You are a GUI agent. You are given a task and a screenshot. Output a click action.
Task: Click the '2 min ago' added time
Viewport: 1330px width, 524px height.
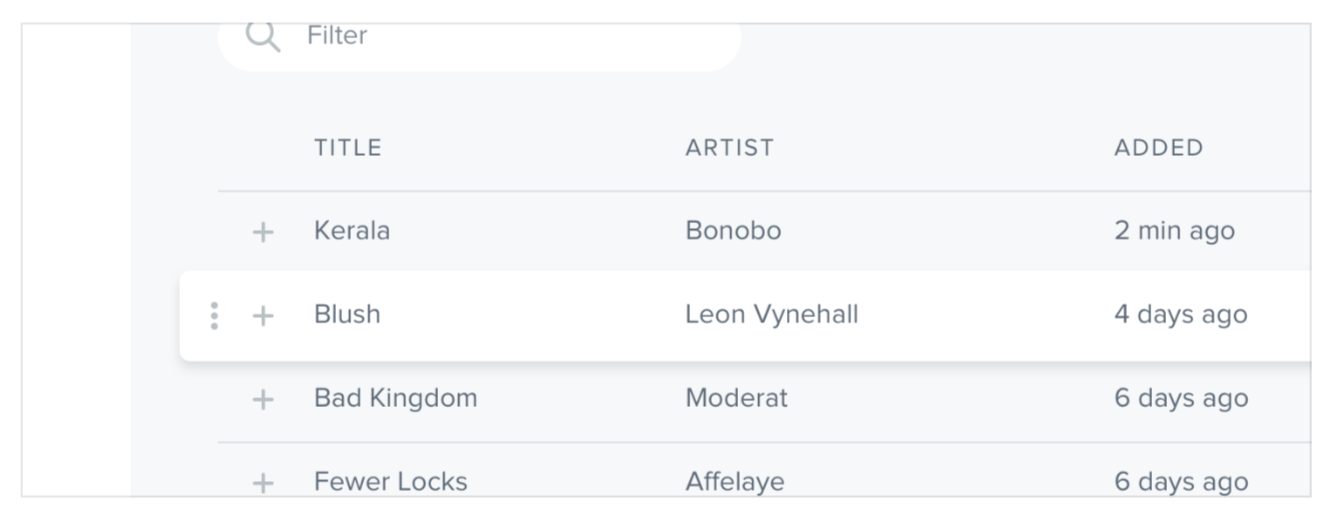(x=1174, y=231)
